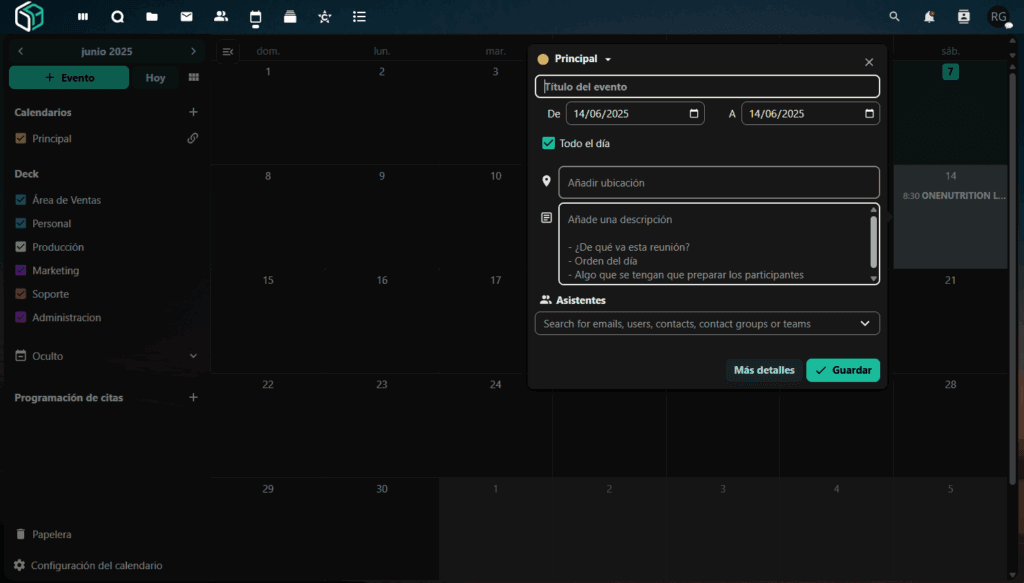
Task: Click the 'Título del evento' input field
Action: pyautogui.click(x=707, y=87)
